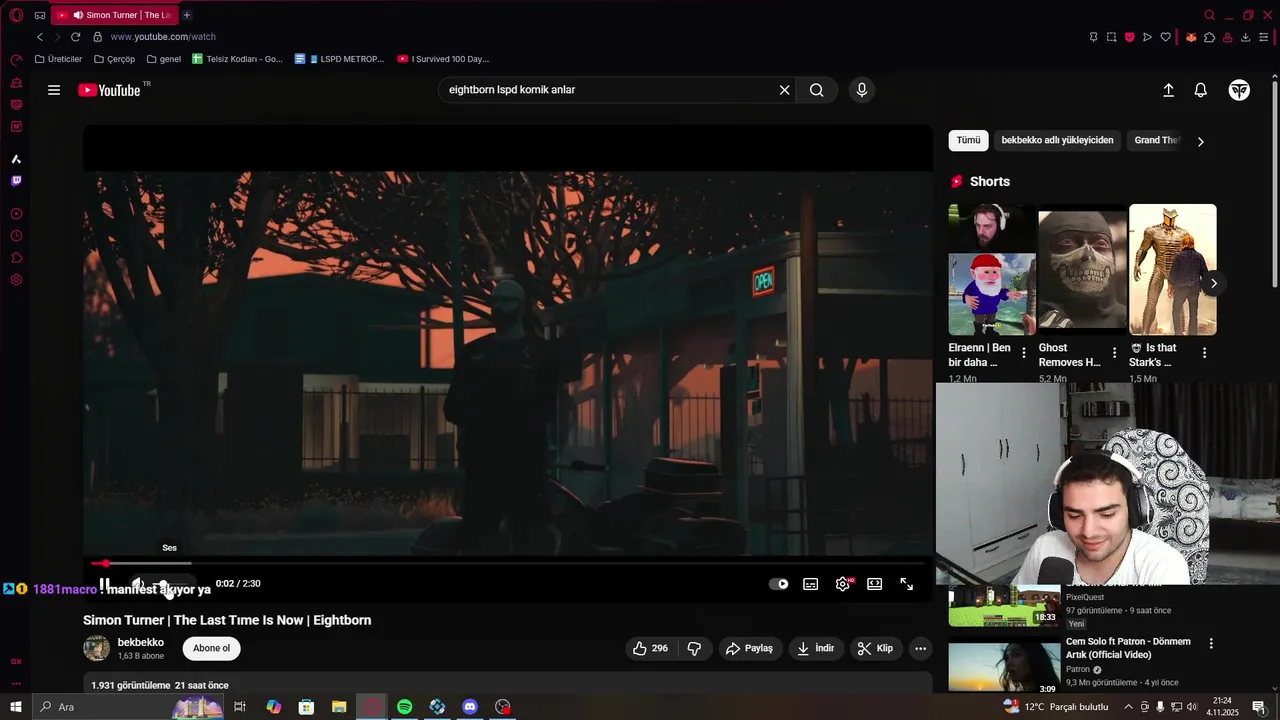Create a clip with the Klip button
The height and width of the screenshot is (720, 1280).
(876, 648)
